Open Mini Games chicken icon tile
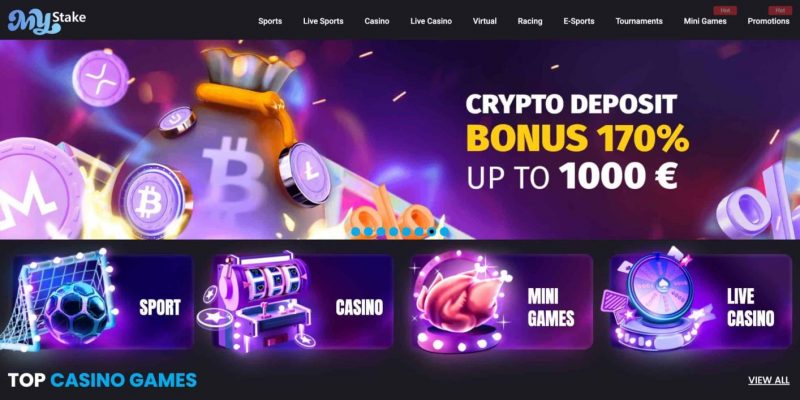Image resolution: width=800 pixels, height=400 pixels. [462, 302]
